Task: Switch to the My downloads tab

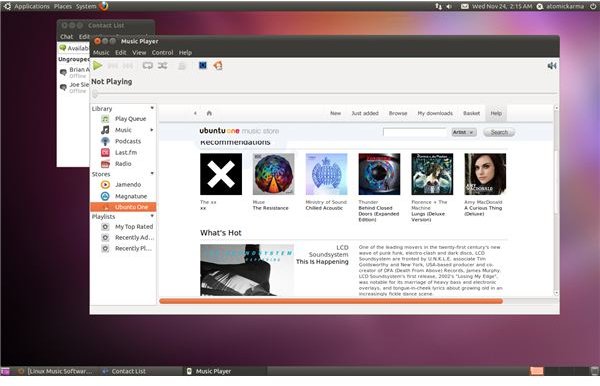Action: (x=435, y=113)
